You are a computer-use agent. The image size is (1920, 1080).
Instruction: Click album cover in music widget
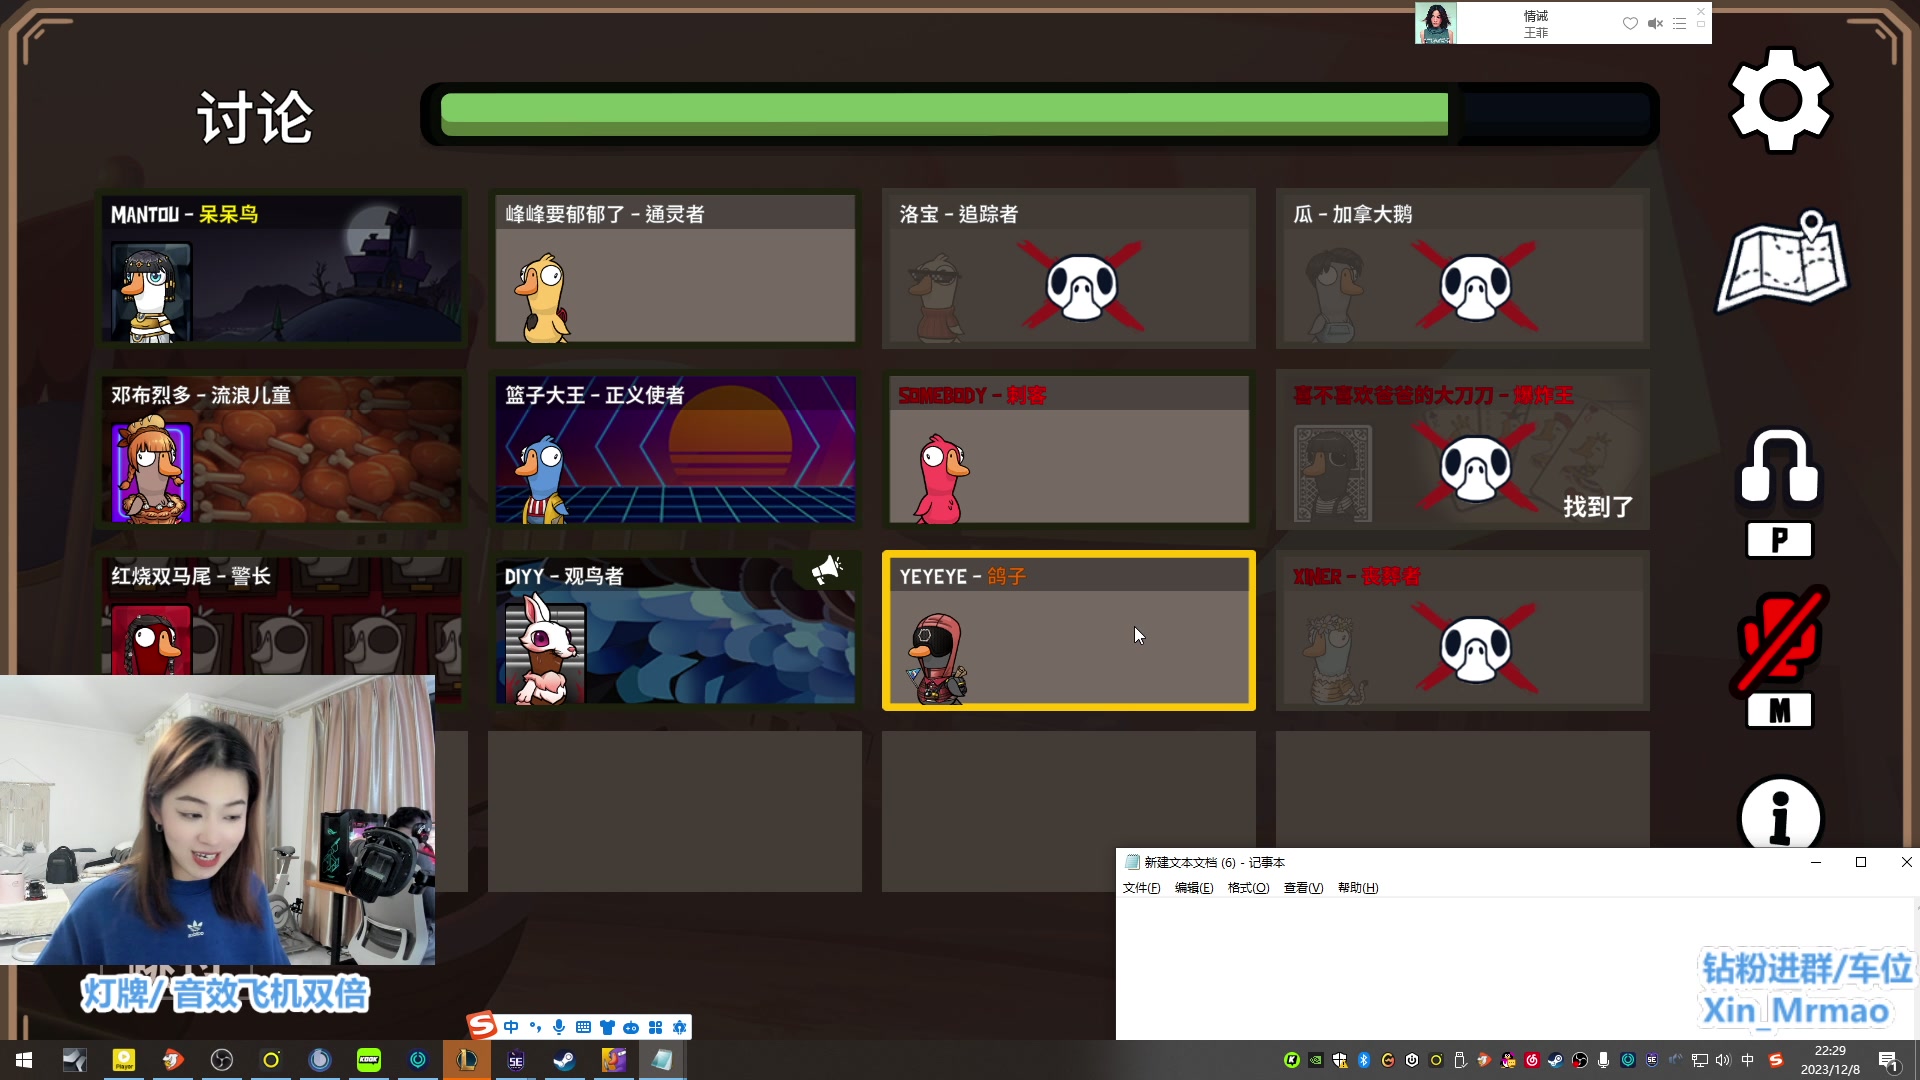(x=1436, y=23)
